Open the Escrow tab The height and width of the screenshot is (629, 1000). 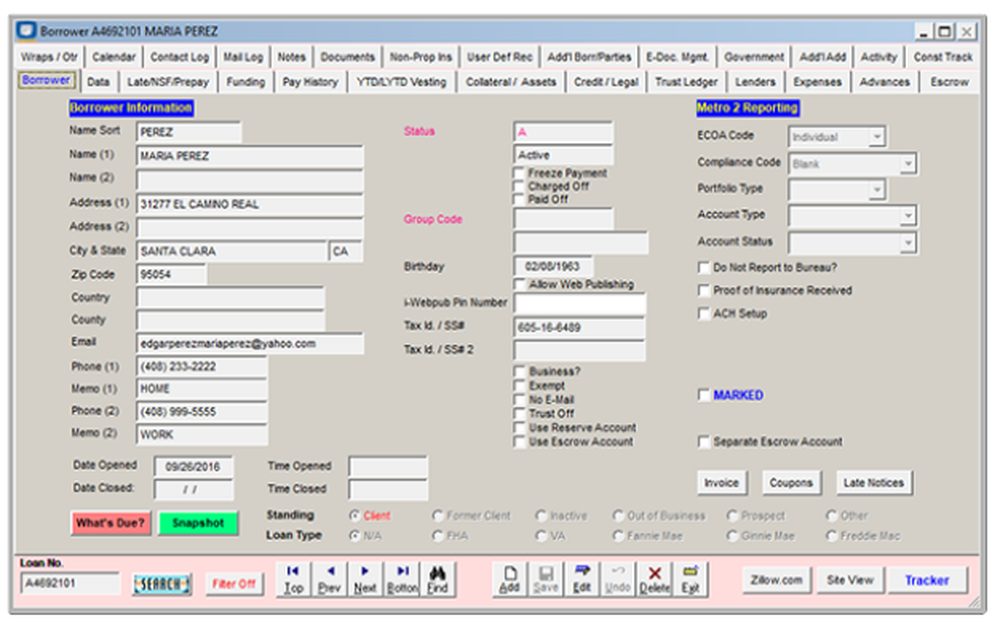coord(949,82)
